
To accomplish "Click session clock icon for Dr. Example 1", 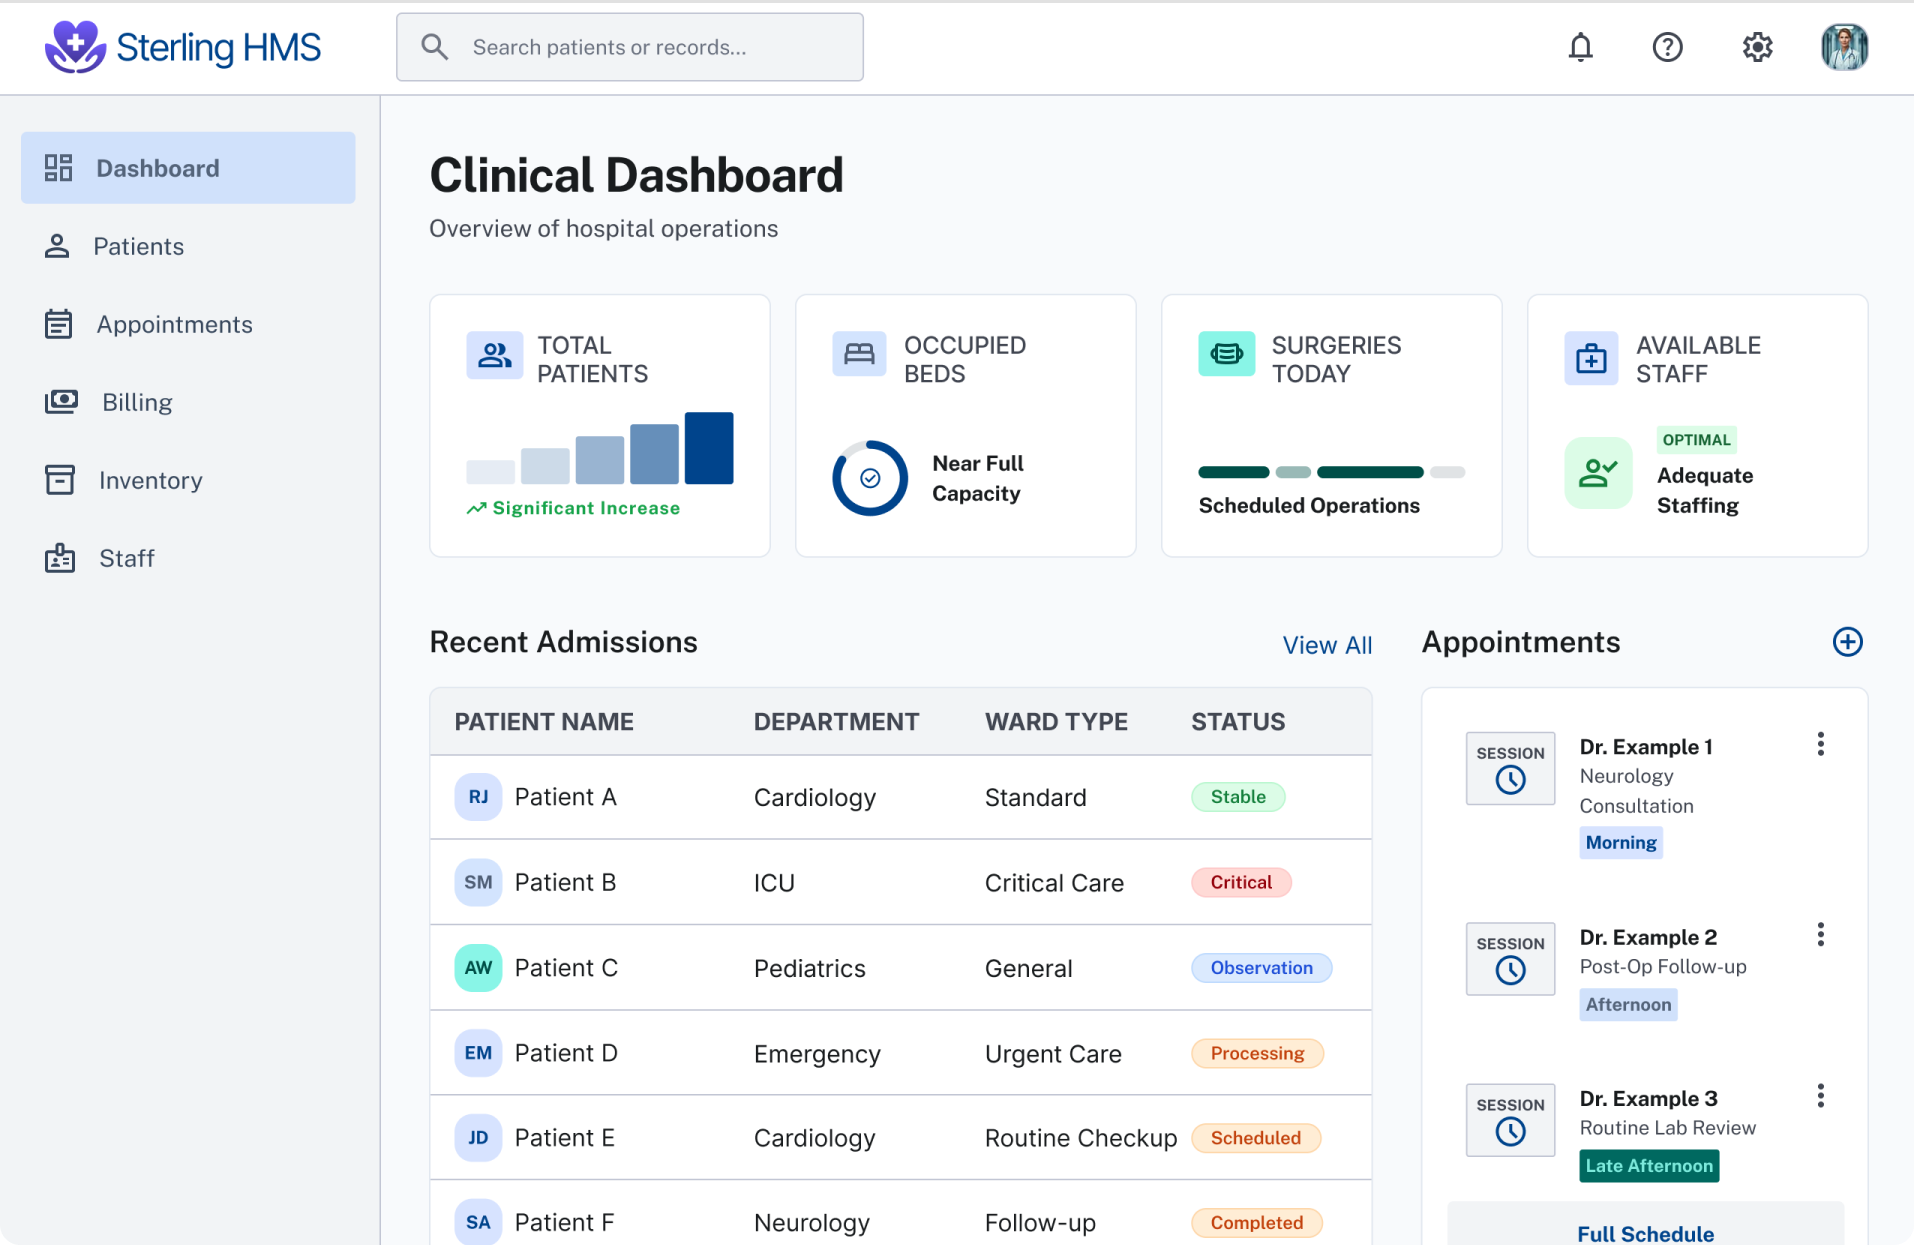I will [x=1510, y=780].
